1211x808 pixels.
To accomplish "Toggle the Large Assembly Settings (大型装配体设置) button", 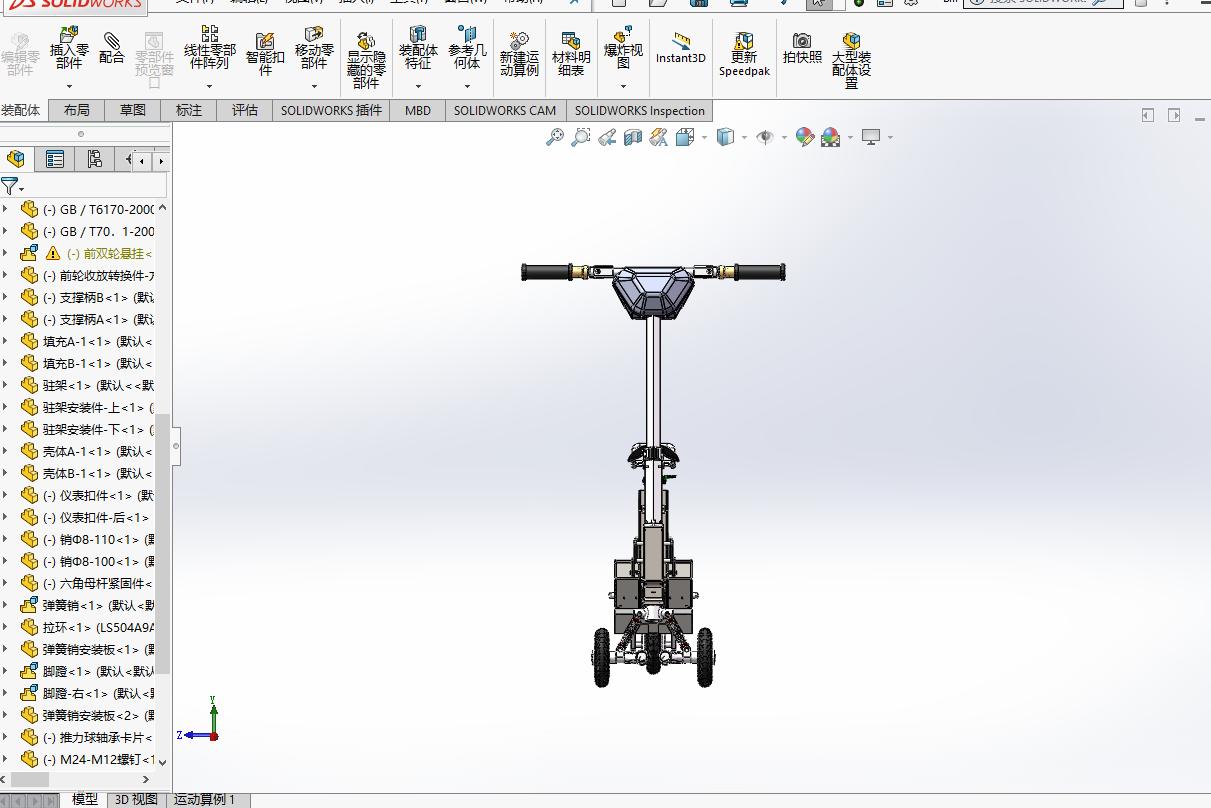I will tap(851, 60).
